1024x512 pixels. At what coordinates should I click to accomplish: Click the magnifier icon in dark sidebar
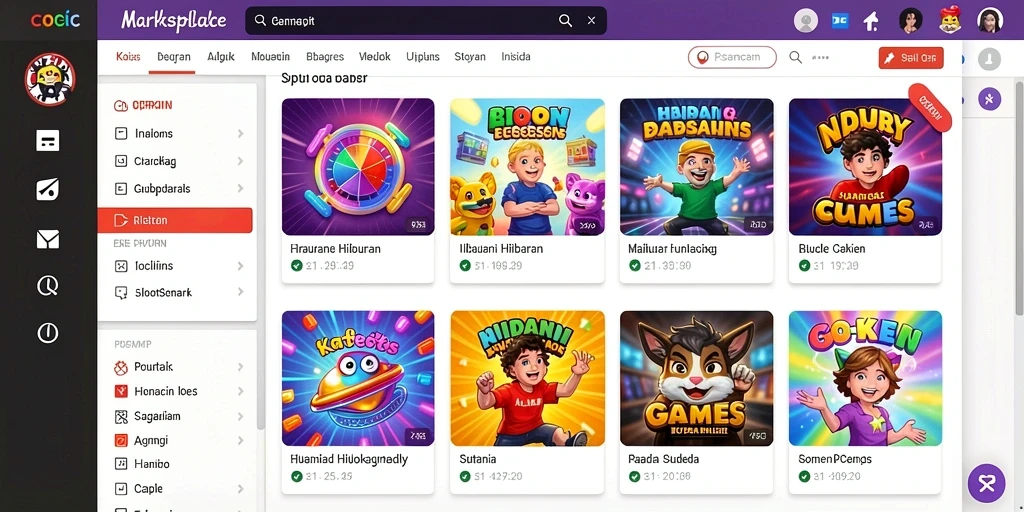48,285
